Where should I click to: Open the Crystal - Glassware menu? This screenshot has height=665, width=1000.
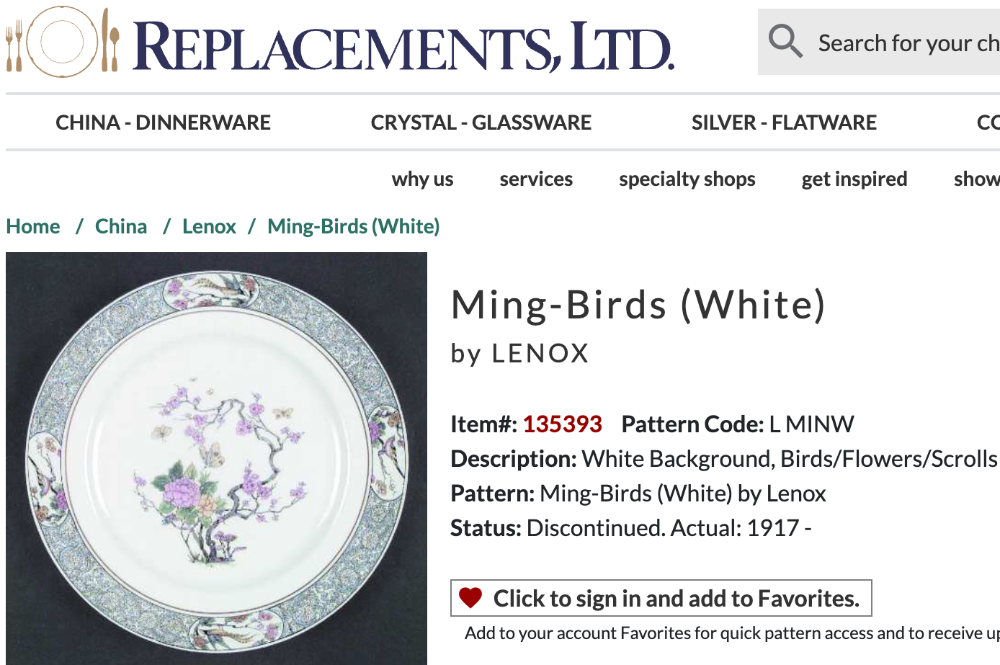[x=481, y=123]
